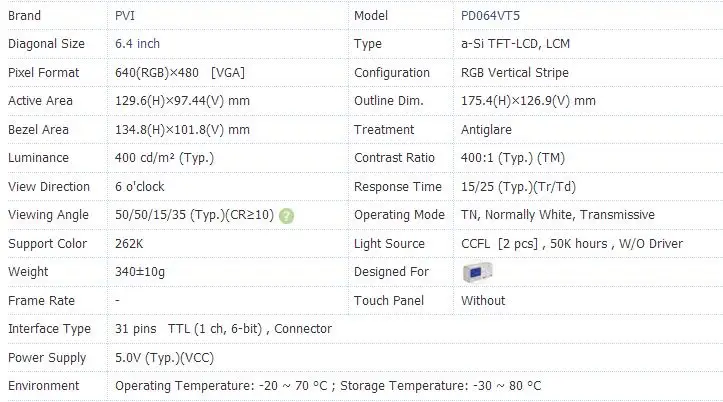
Task: Open the Designed For device thumbnail image
Action: pos(478,272)
